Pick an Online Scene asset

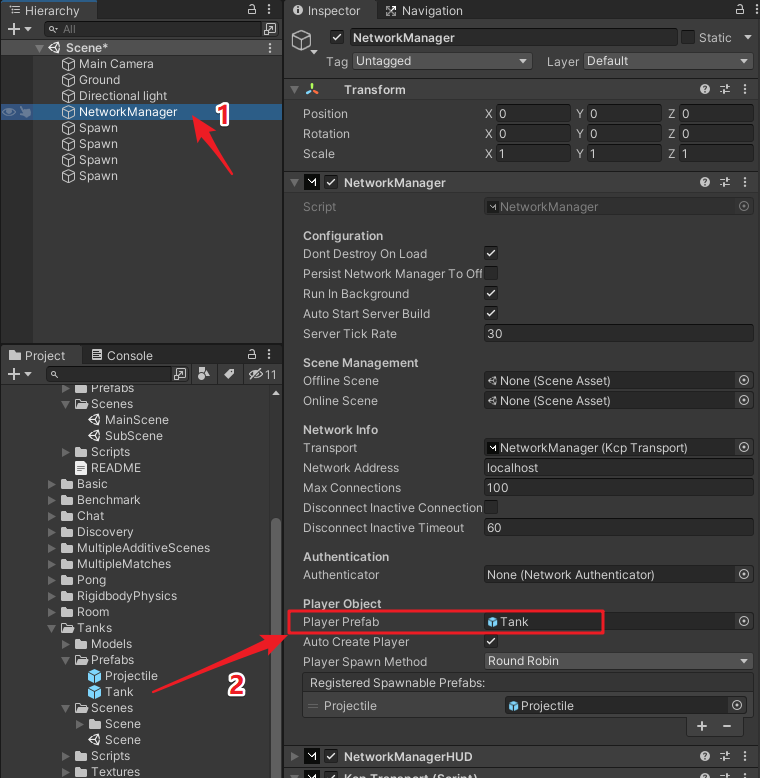(744, 400)
